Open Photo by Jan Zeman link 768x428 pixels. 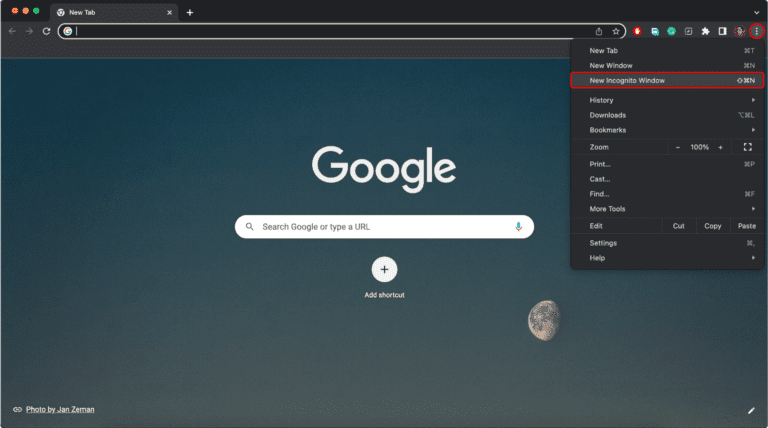point(60,409)
